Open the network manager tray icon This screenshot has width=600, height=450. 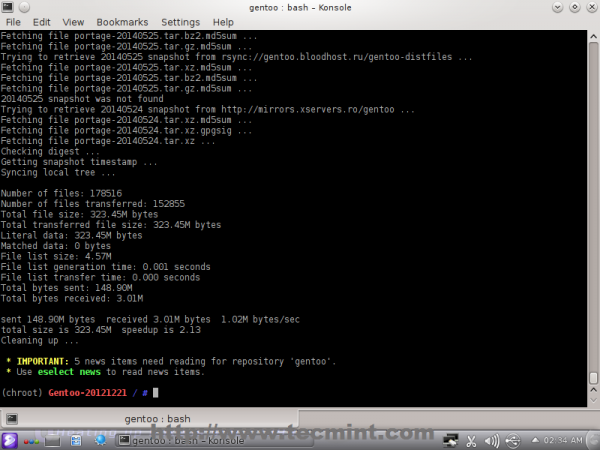450,441
